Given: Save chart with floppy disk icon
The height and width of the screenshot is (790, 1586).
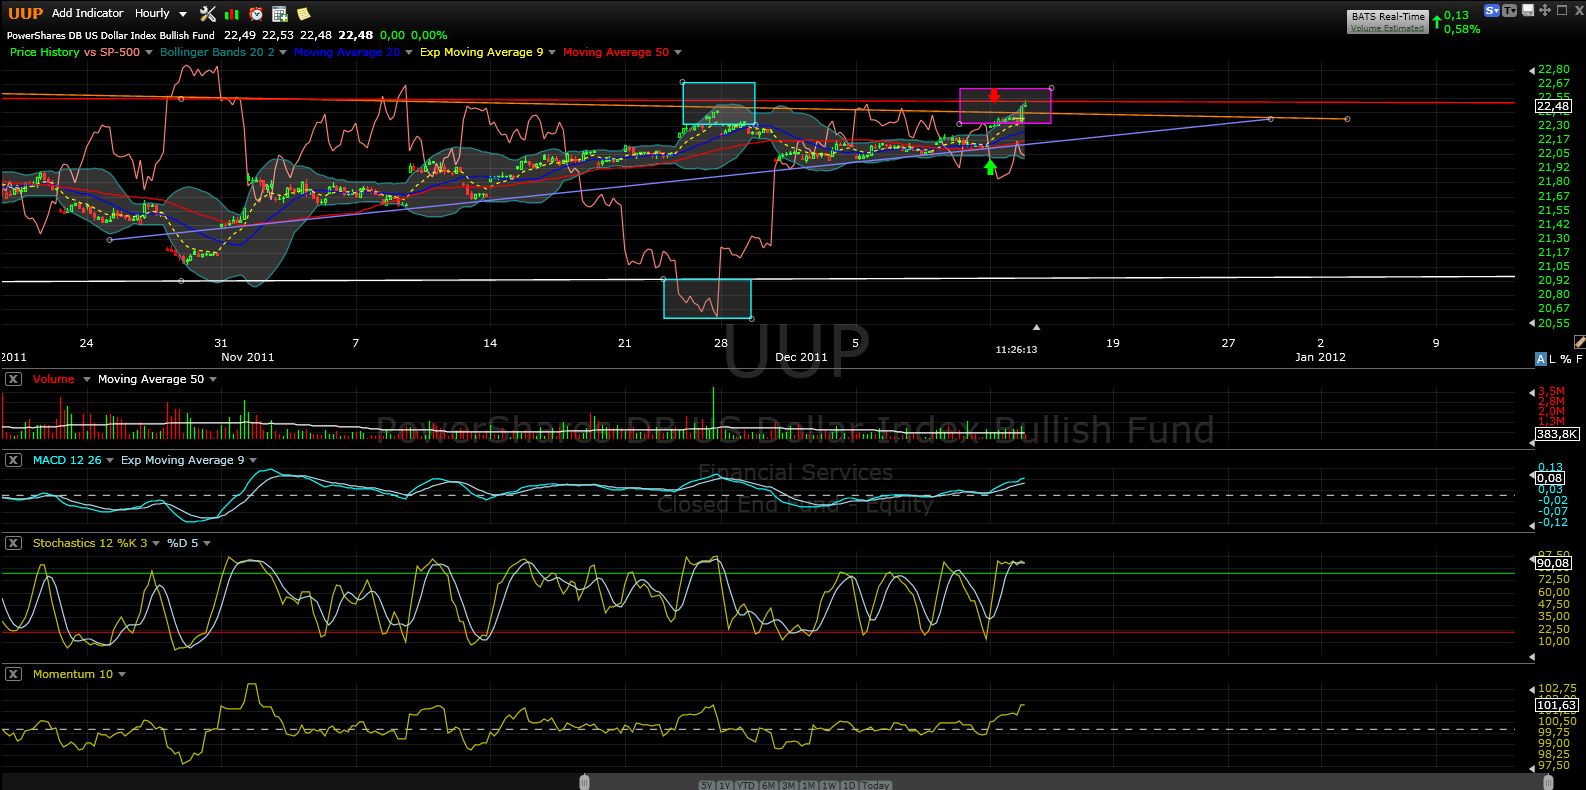Looking at the screenshot, I should tap(1528, 11).
